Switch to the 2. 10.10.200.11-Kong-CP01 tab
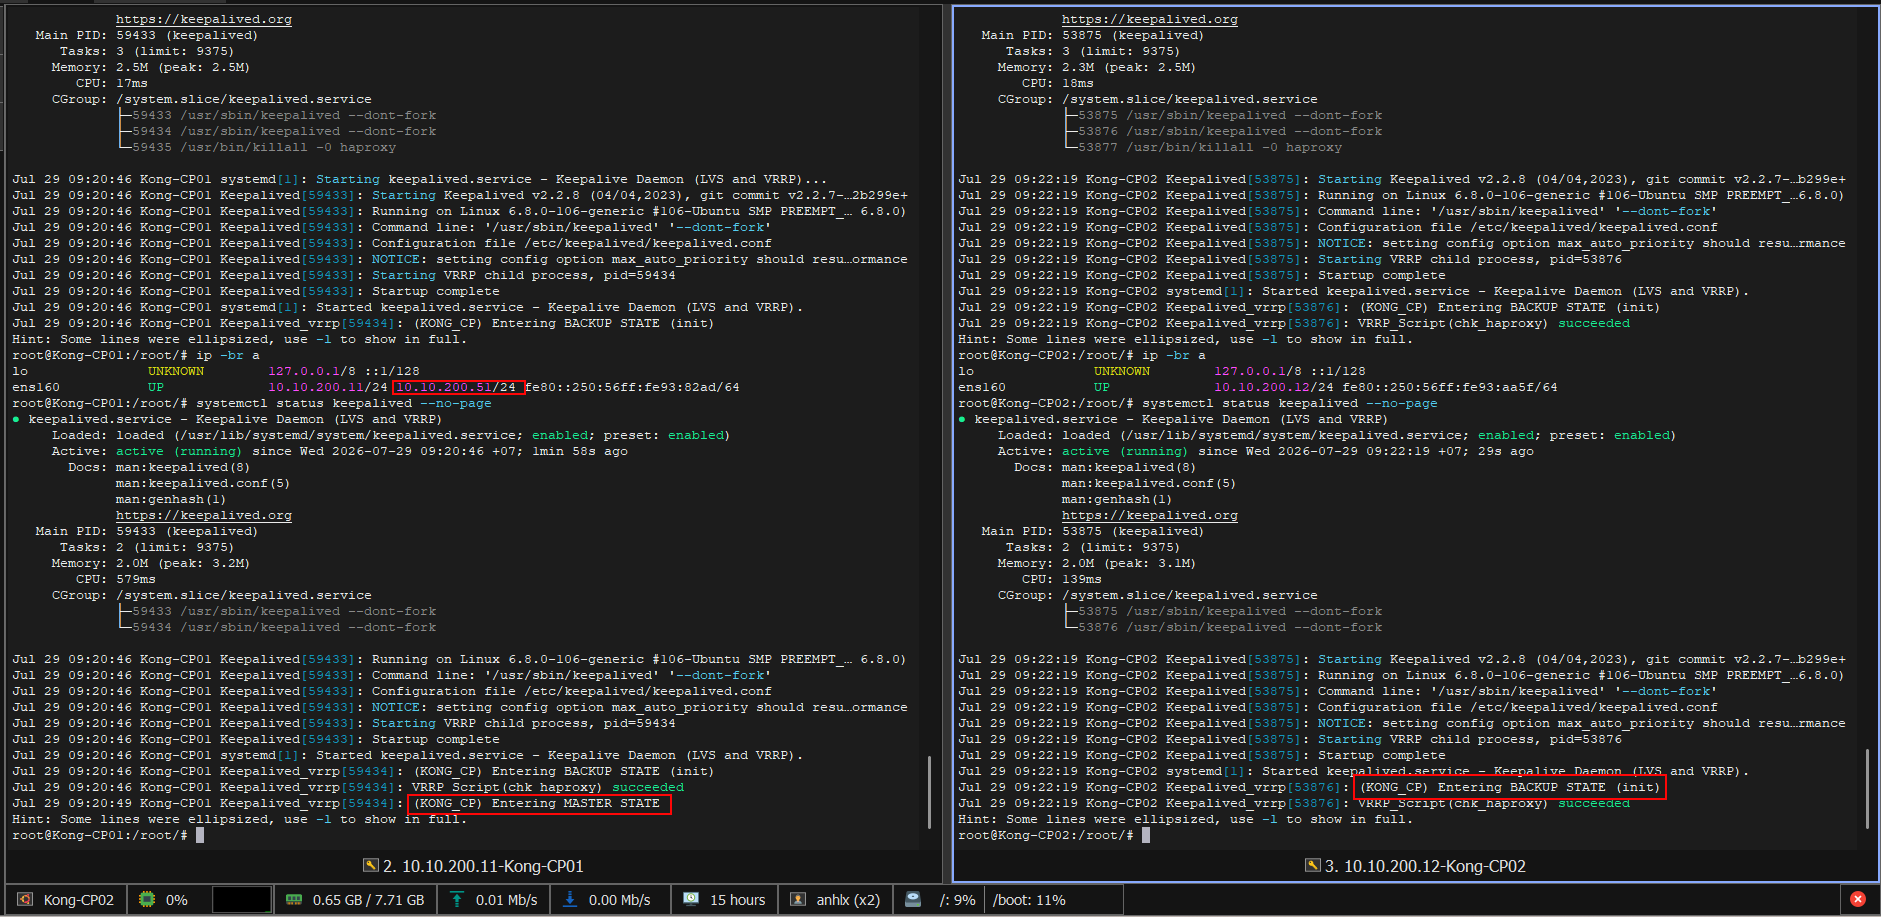 click(x=473, y=866)
